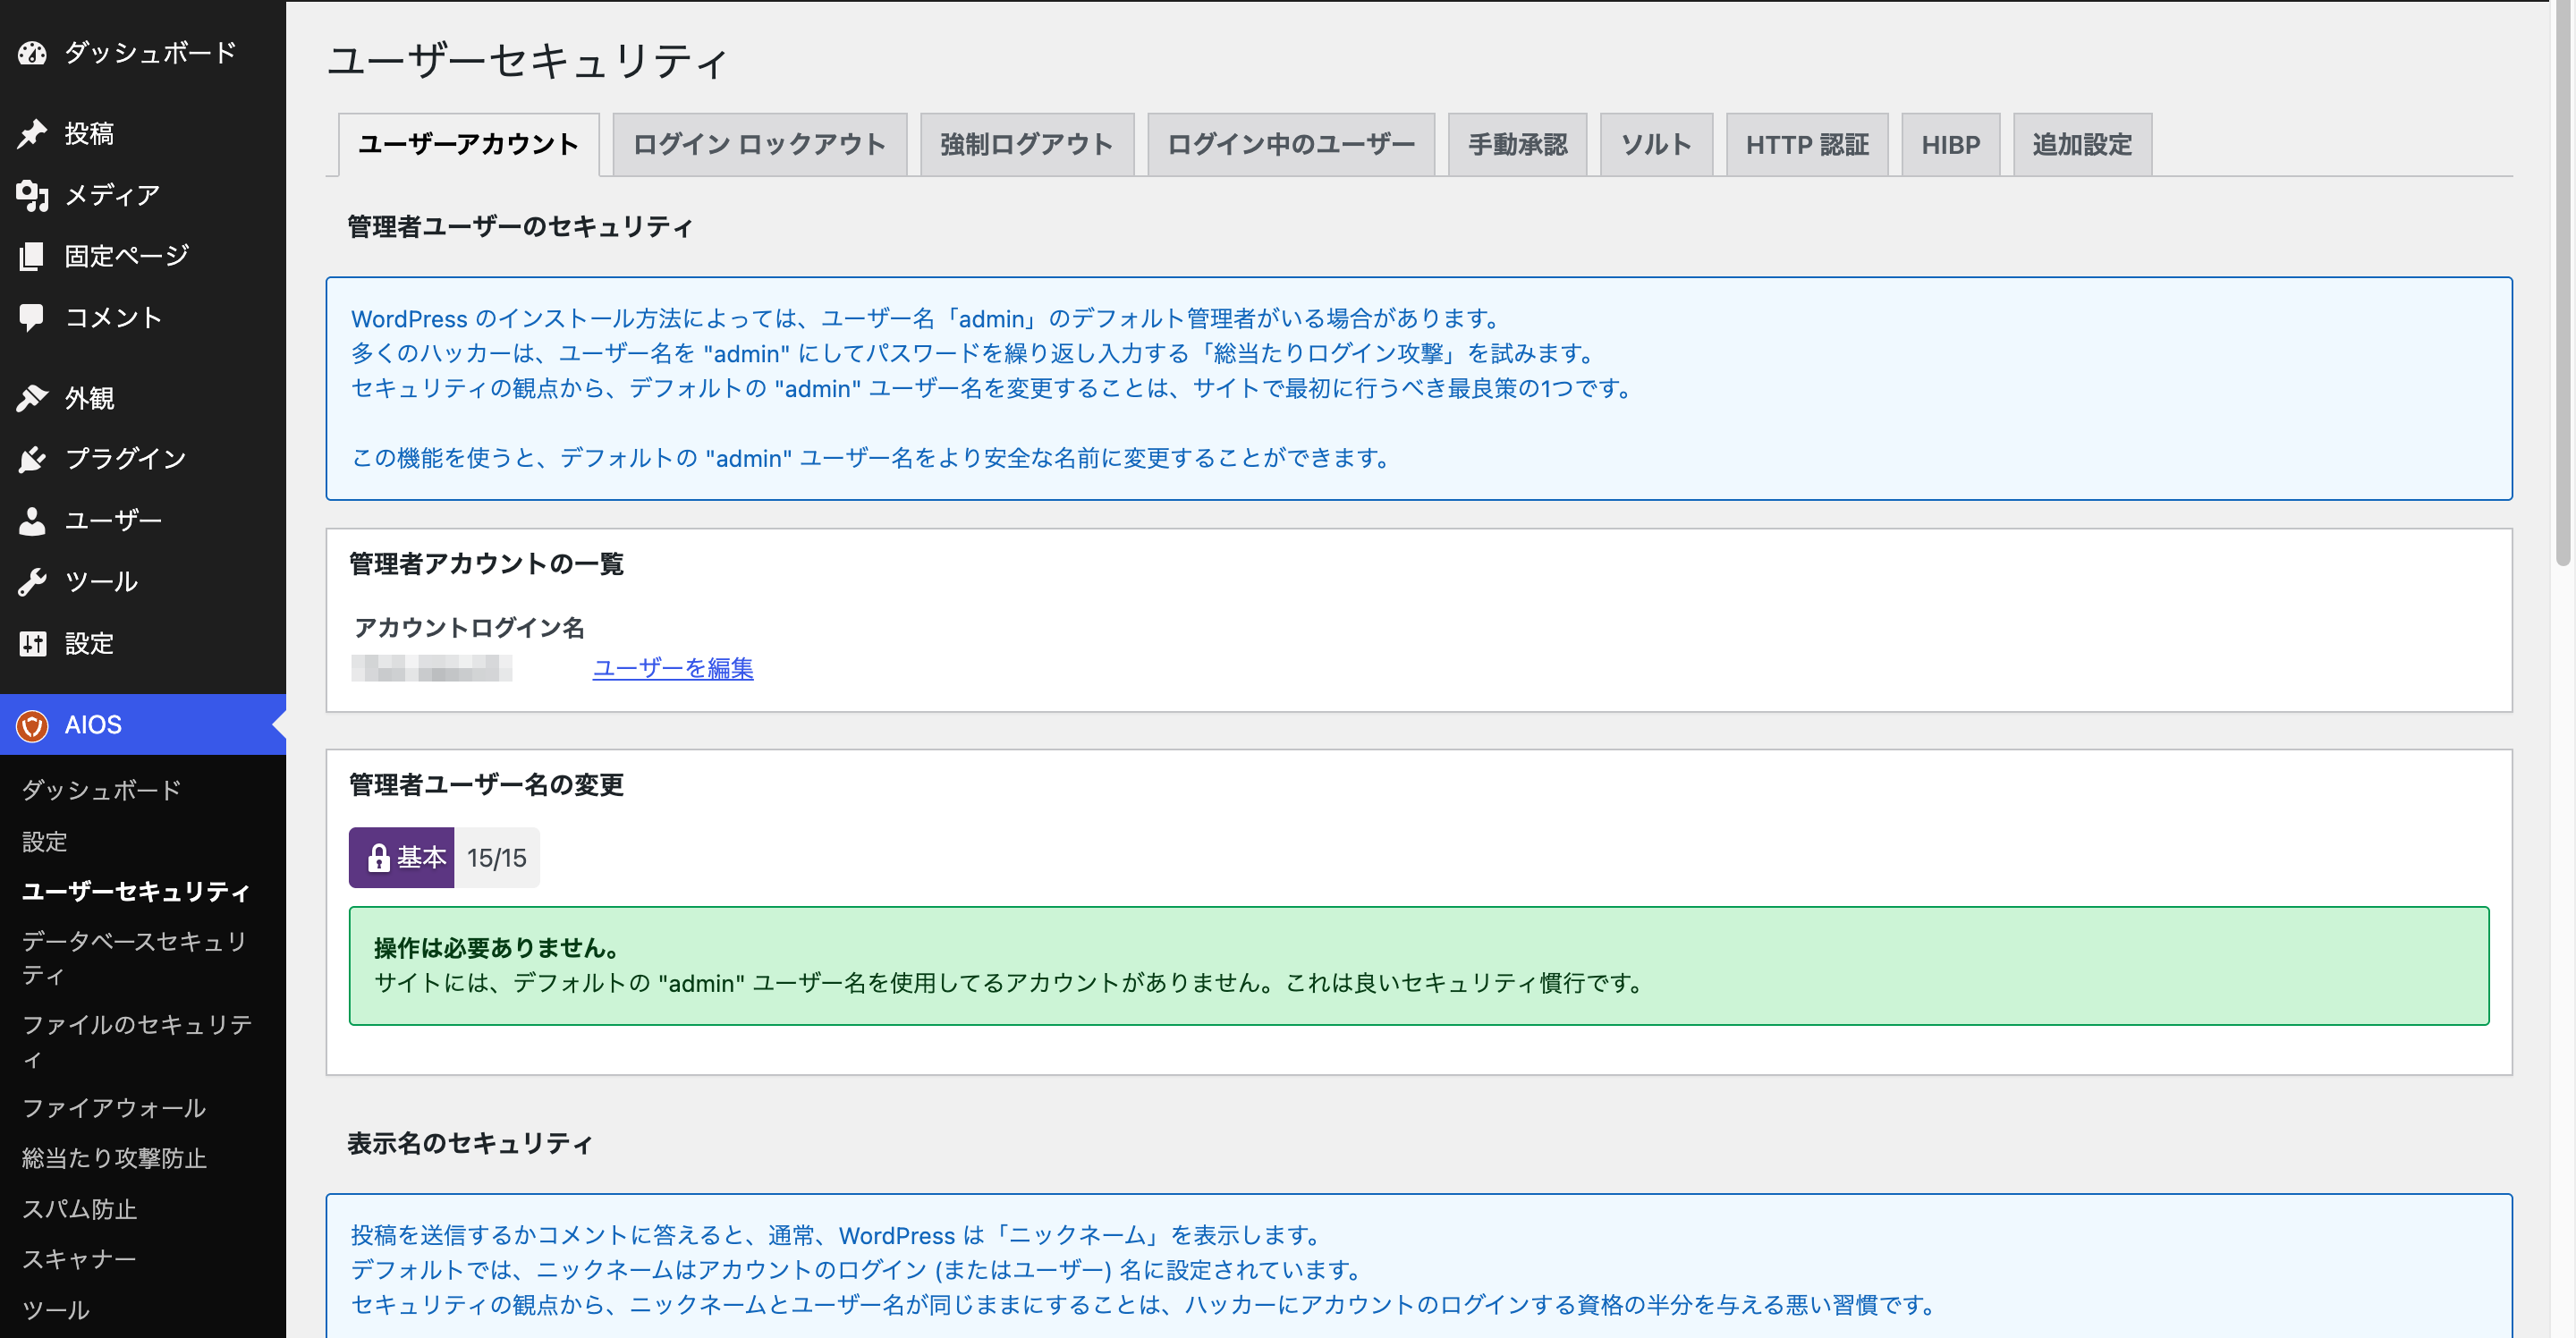Screen dimensions: 2576x1338
Task: Click the lock icon on 基本 badge
Action: [378, 858]
